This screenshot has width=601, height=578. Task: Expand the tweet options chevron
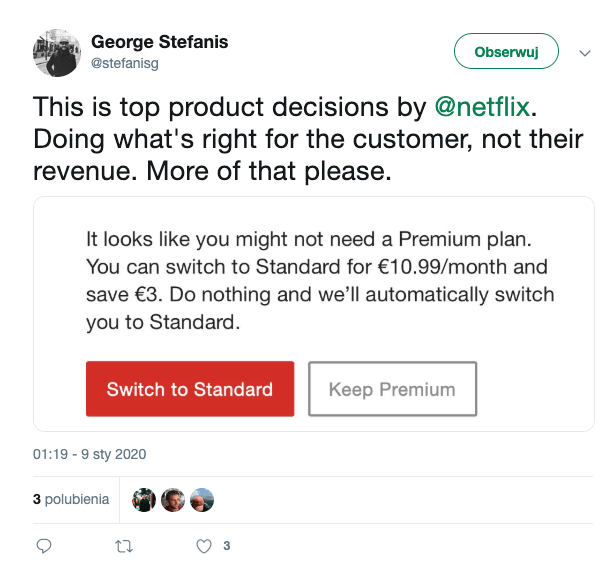(585, 53)
